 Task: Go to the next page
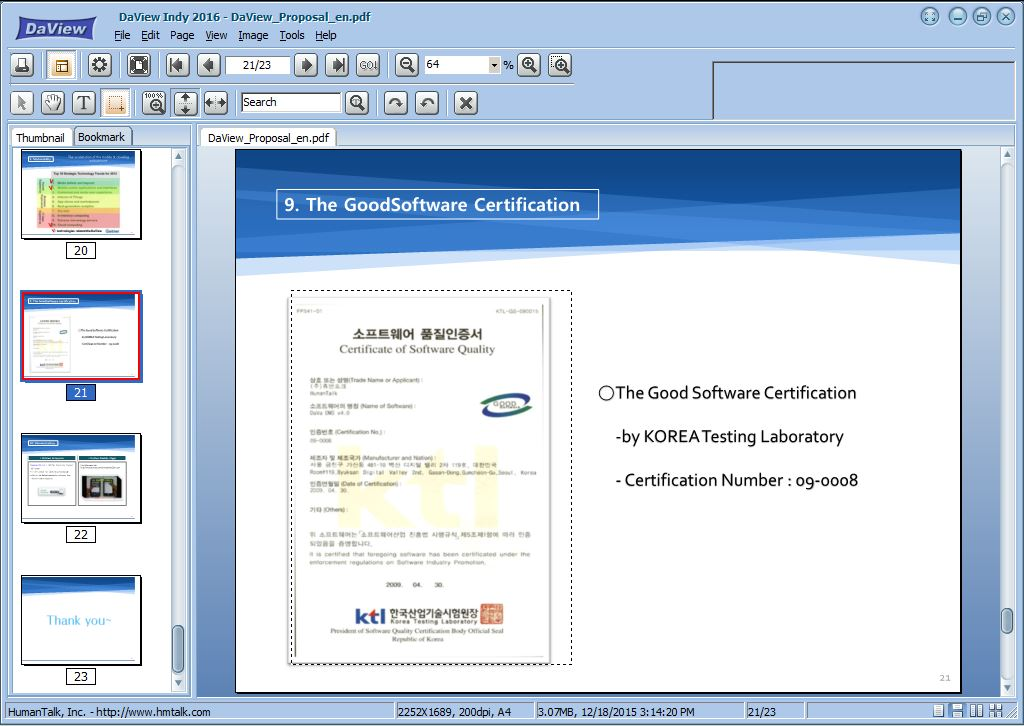pos(306,65)
